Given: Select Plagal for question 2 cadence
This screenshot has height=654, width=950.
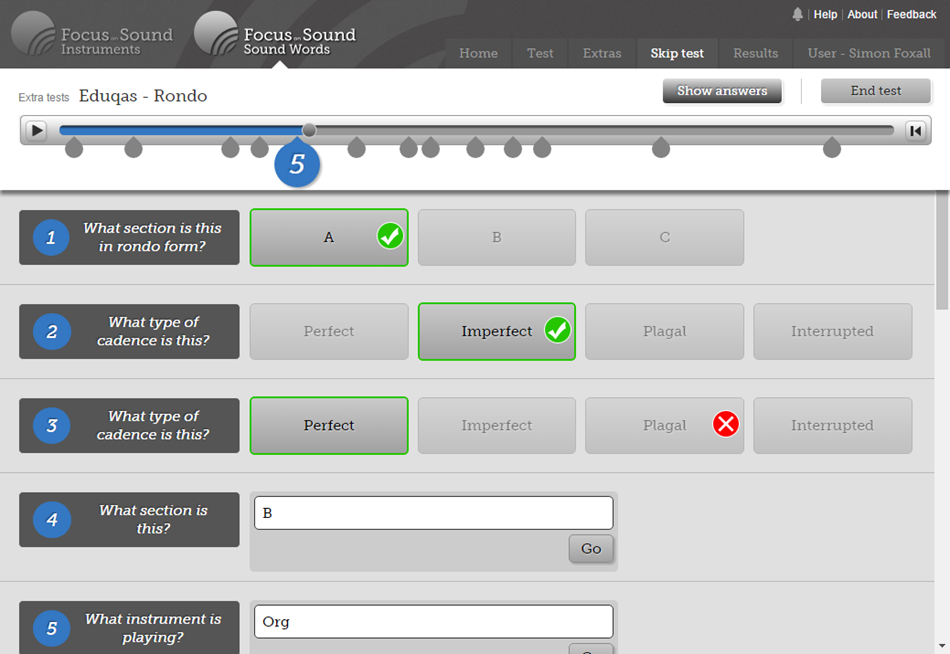Looking at the screenshot, I should point(665,332).
